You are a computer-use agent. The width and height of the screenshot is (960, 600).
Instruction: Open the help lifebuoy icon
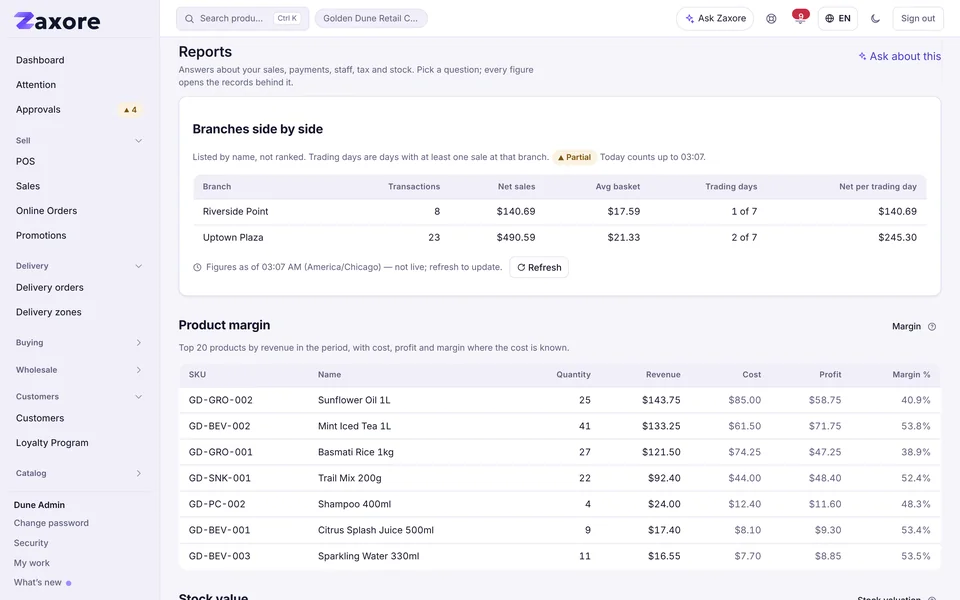(x=771, y=18)
